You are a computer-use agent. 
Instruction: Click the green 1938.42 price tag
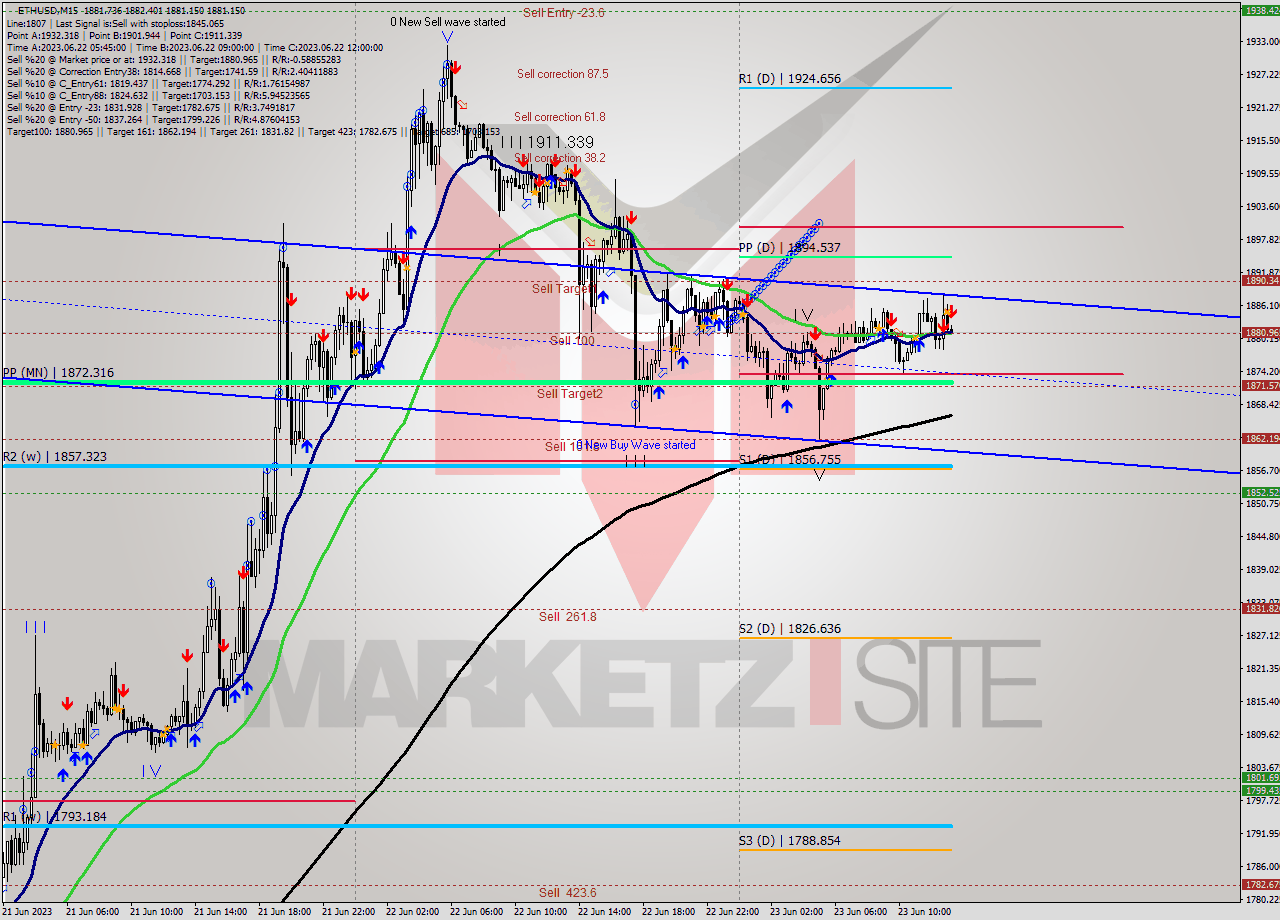[x=1260, y=10]
